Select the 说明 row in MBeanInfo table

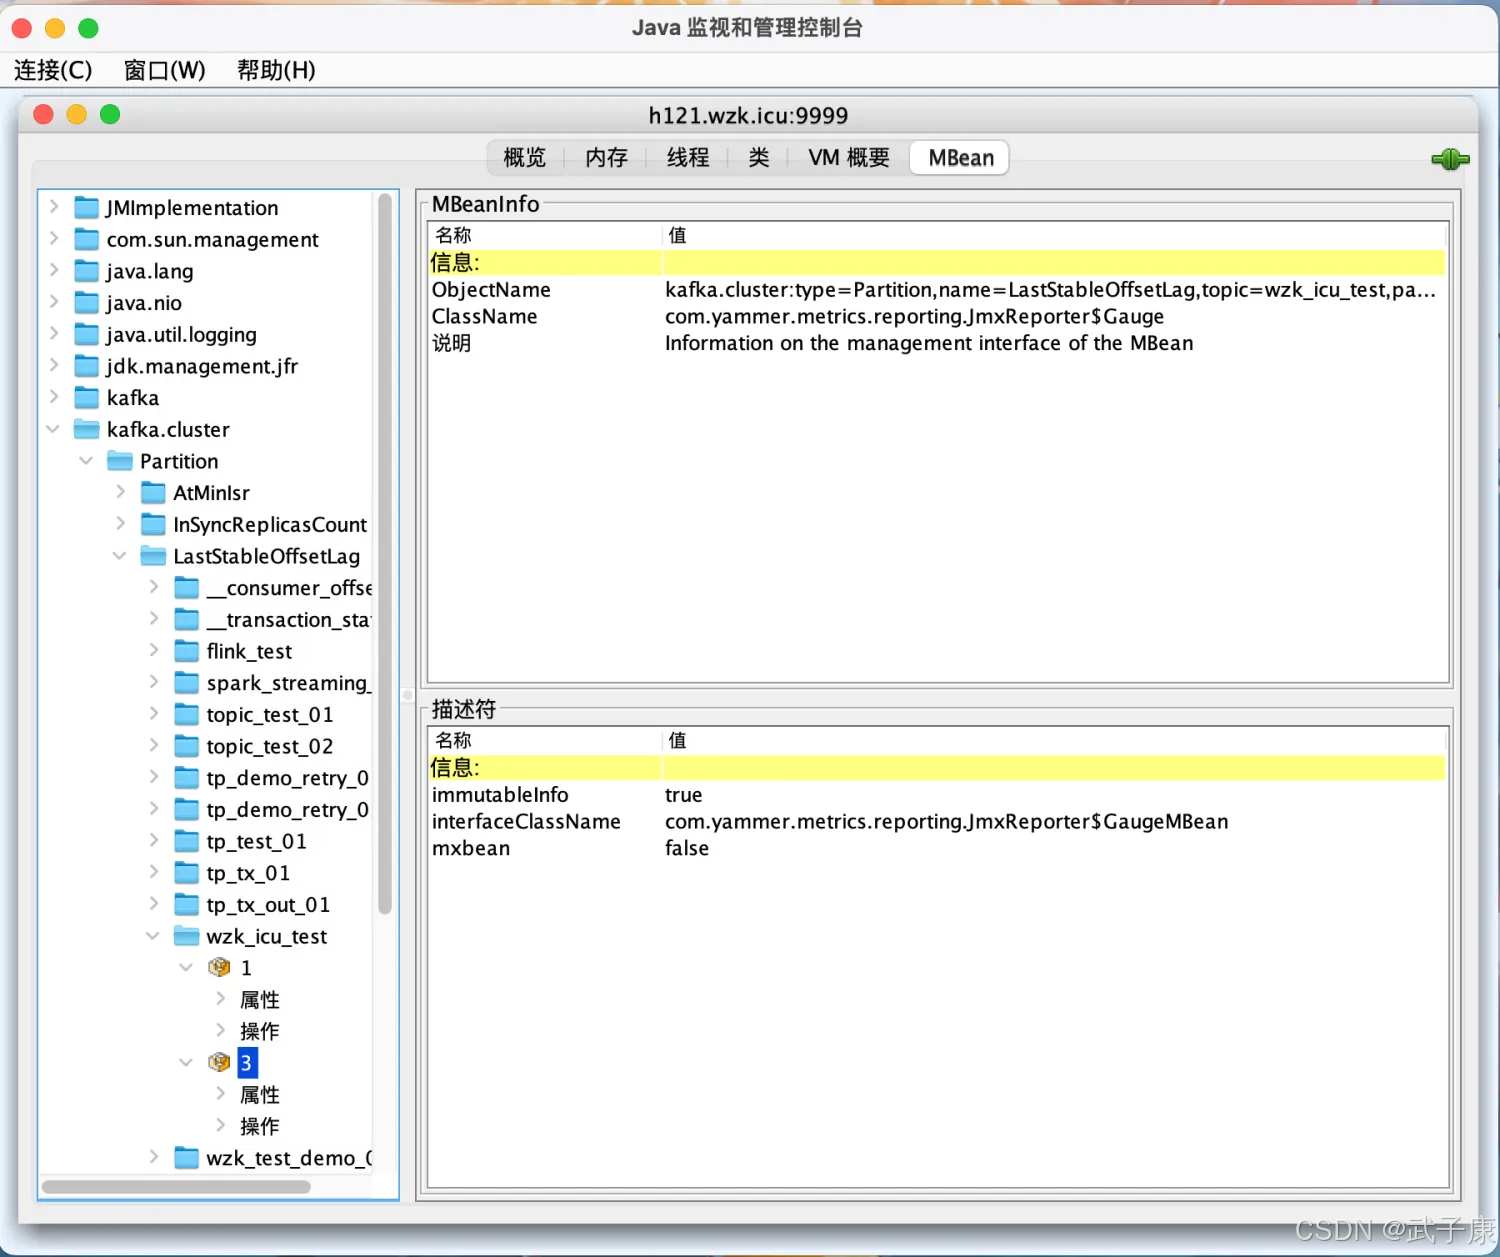[937, 344]
